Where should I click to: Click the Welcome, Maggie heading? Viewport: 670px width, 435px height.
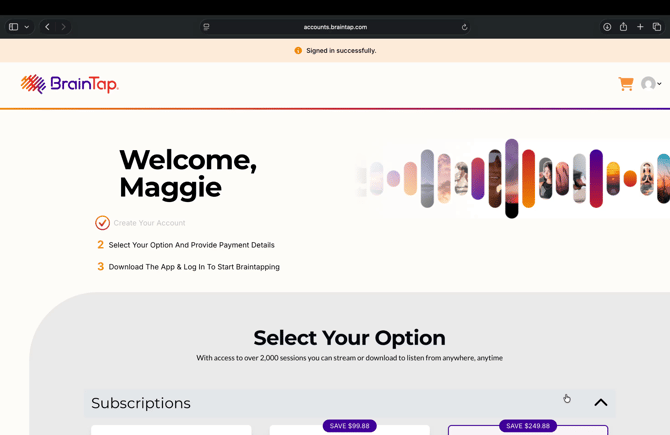188,173
